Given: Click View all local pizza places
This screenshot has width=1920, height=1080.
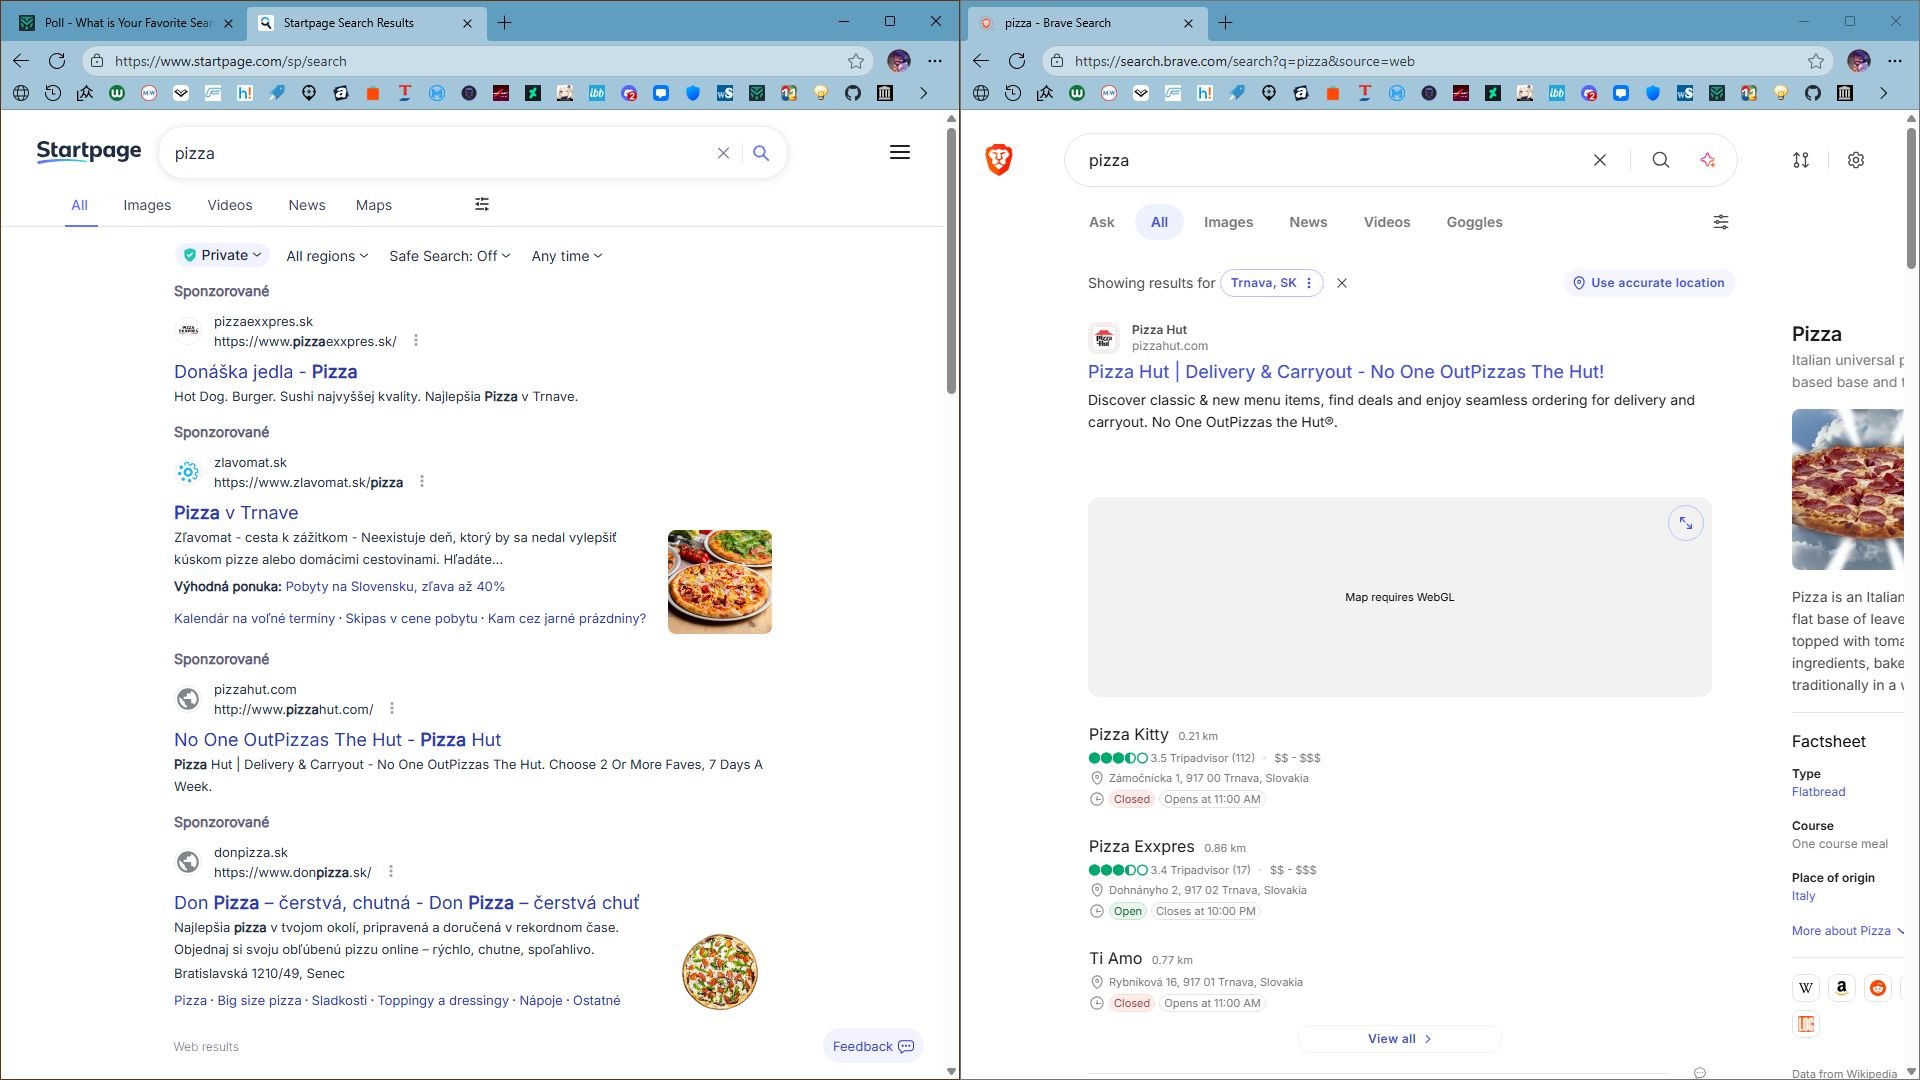Looking at the screenshot, I should 1399,1039.
